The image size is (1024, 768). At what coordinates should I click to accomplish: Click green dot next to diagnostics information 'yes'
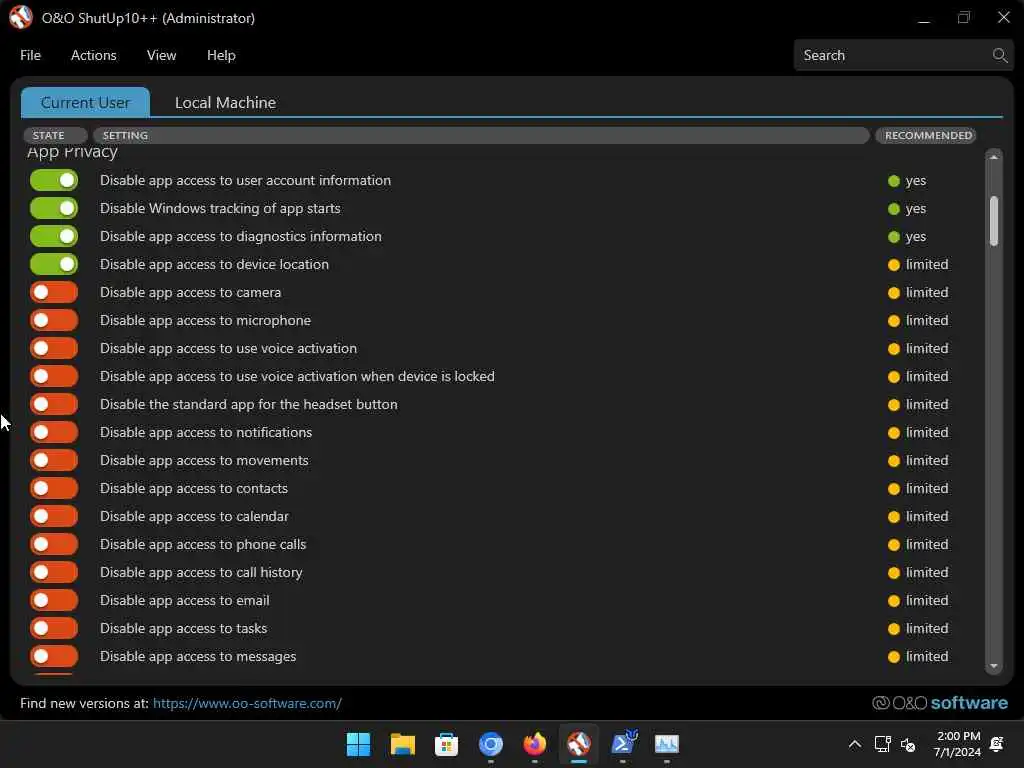[x=894, y=237]
